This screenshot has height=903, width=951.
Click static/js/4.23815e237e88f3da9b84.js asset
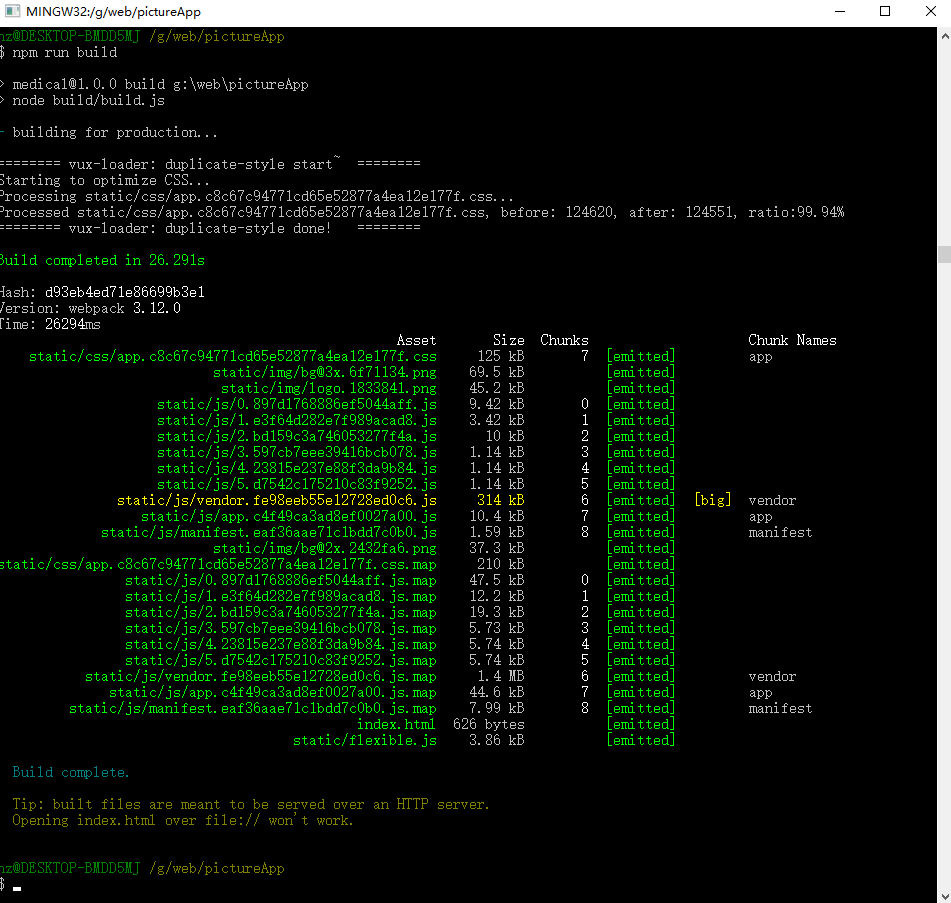coord(297,468)
